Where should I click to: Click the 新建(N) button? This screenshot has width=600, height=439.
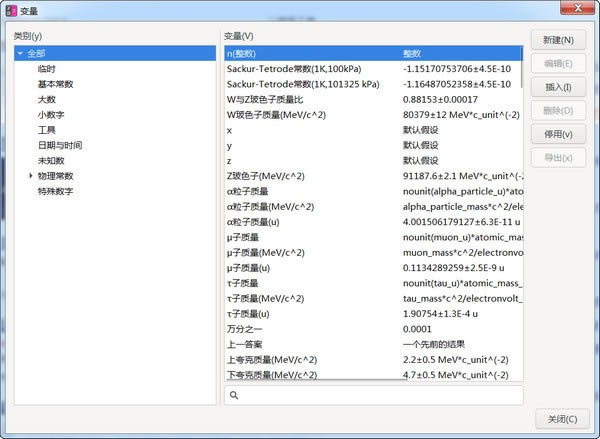point(558,40)
